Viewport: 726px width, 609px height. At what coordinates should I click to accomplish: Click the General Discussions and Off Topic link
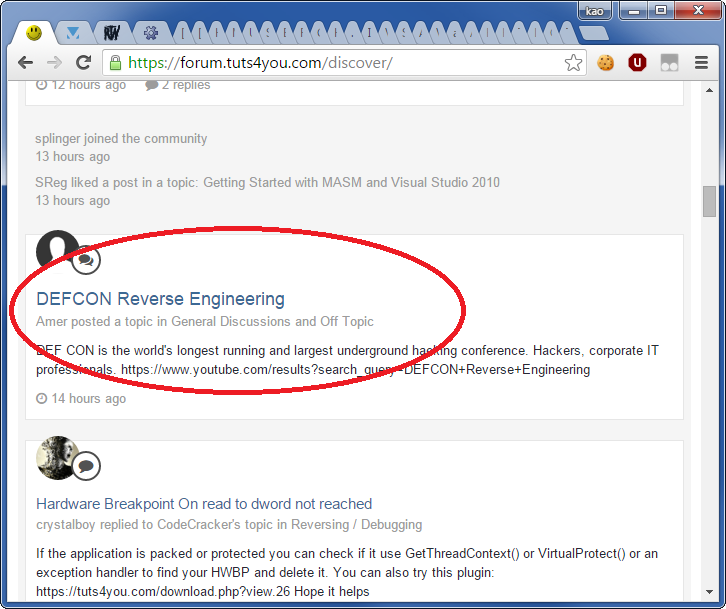[272, 322]
